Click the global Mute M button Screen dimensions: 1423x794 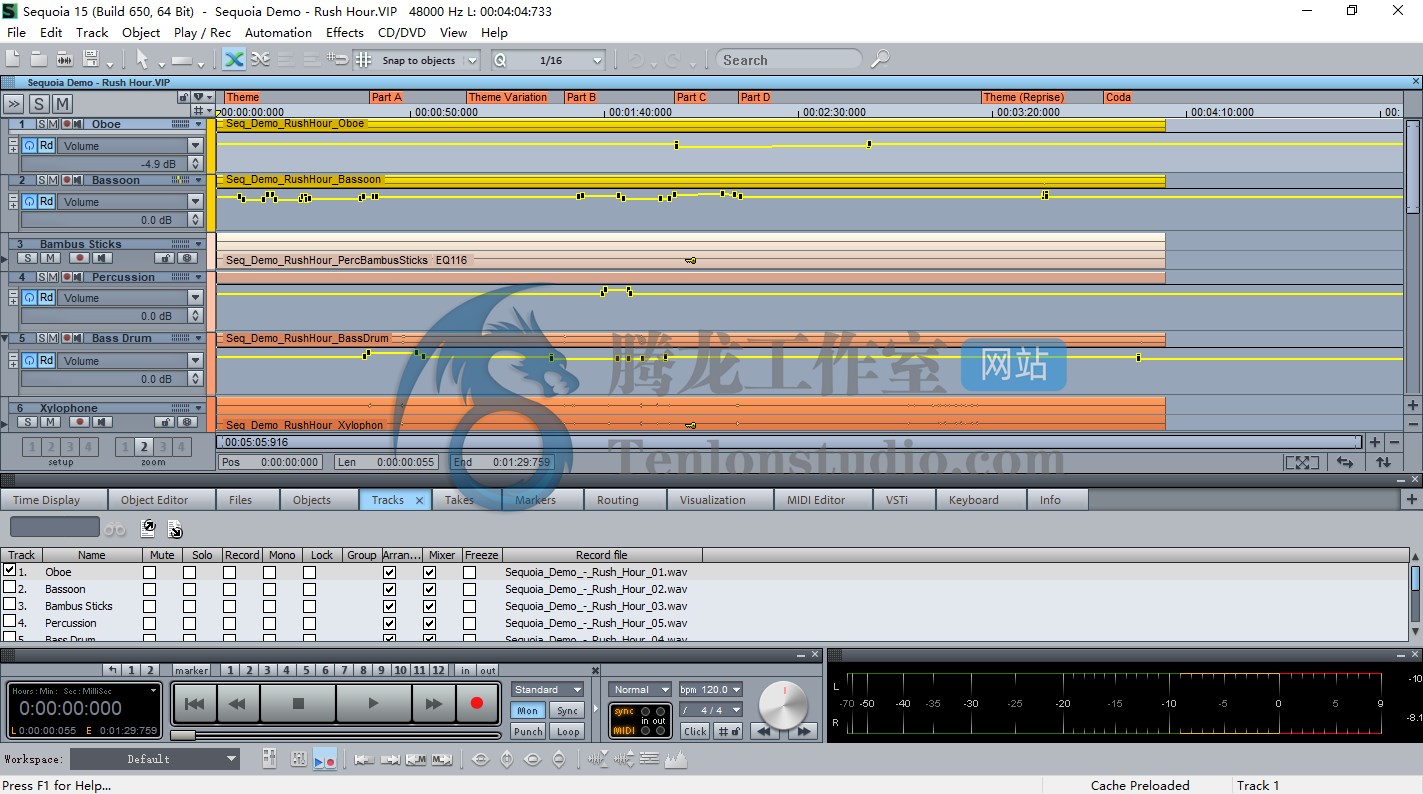(62, 104)
